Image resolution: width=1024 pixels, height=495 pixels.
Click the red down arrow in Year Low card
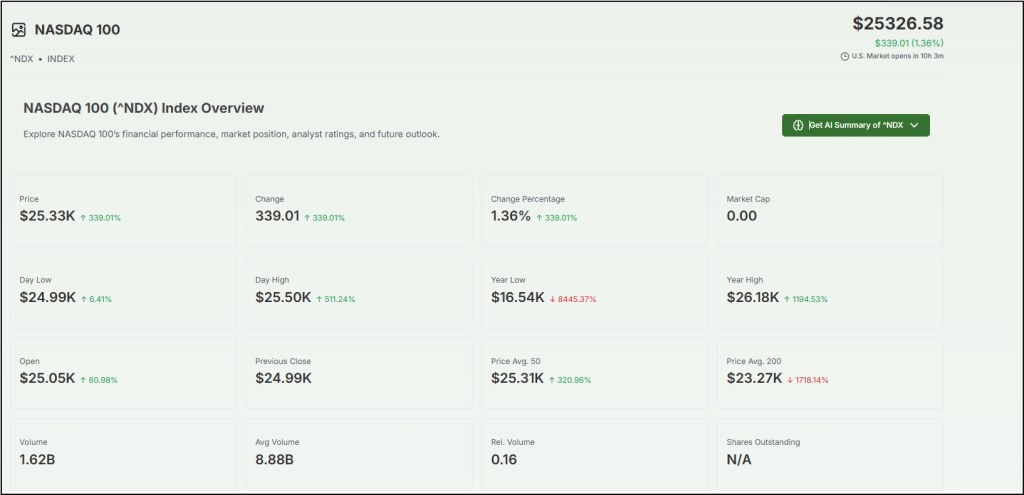(552, 299)
